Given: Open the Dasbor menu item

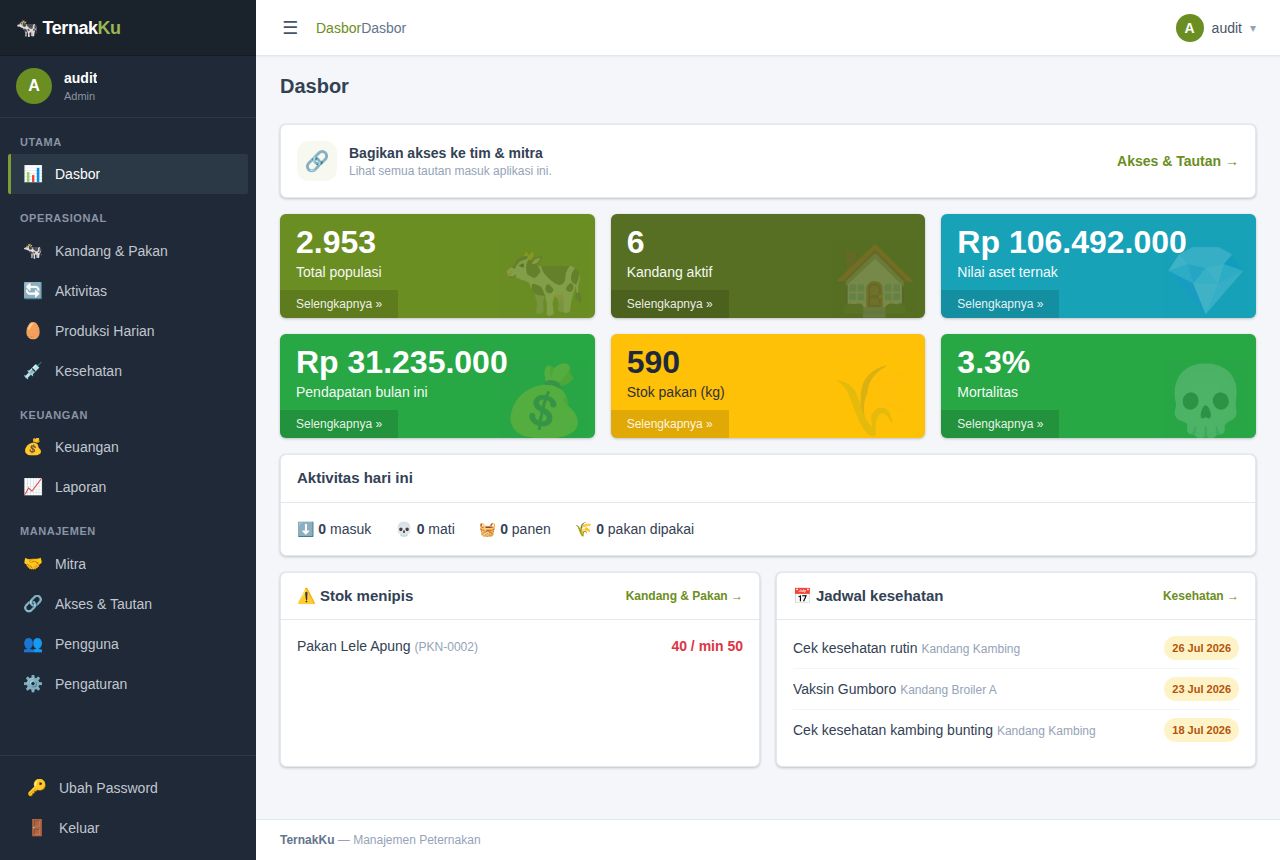Looking at the screenshot, I should [x=128, y=174].
